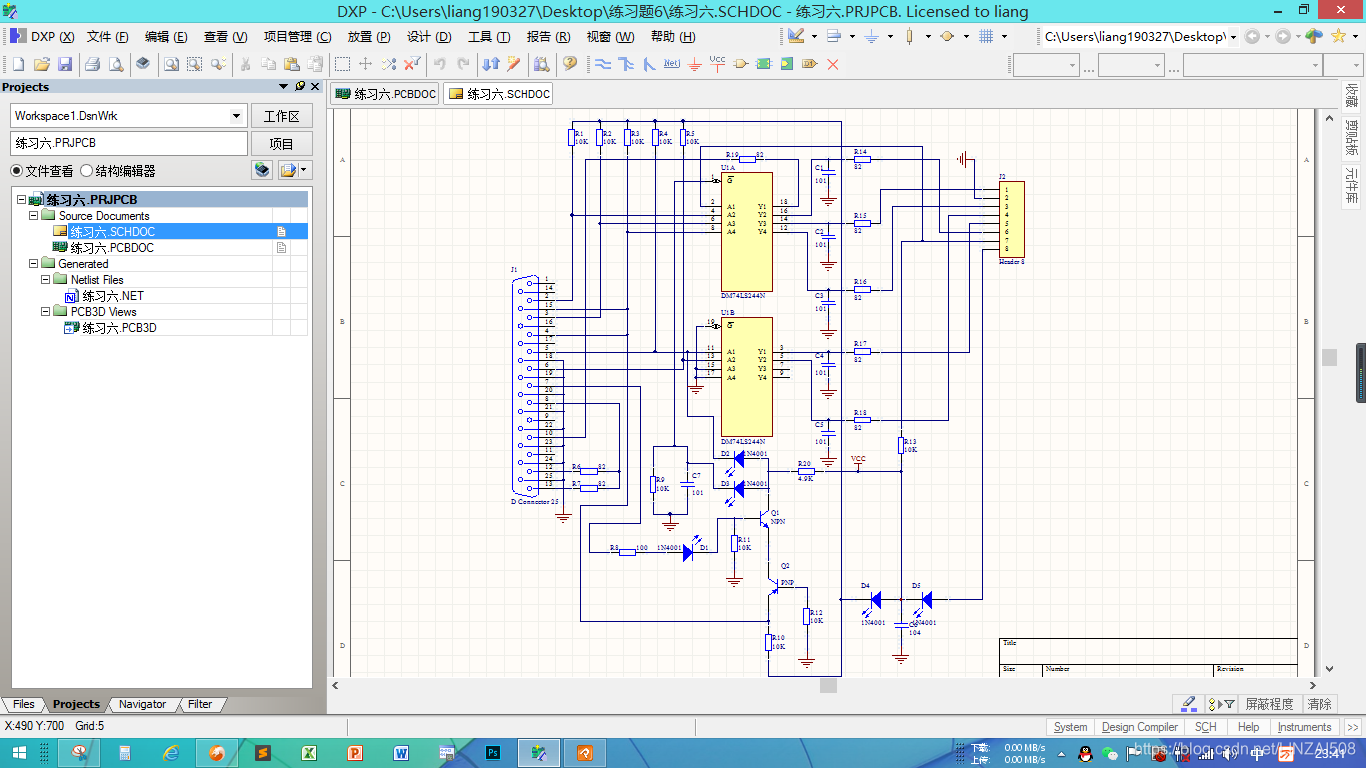The height and width of the screenshot is (768, 1366).
Task: Click the Favorites star icon
Action: (1338, 36)
